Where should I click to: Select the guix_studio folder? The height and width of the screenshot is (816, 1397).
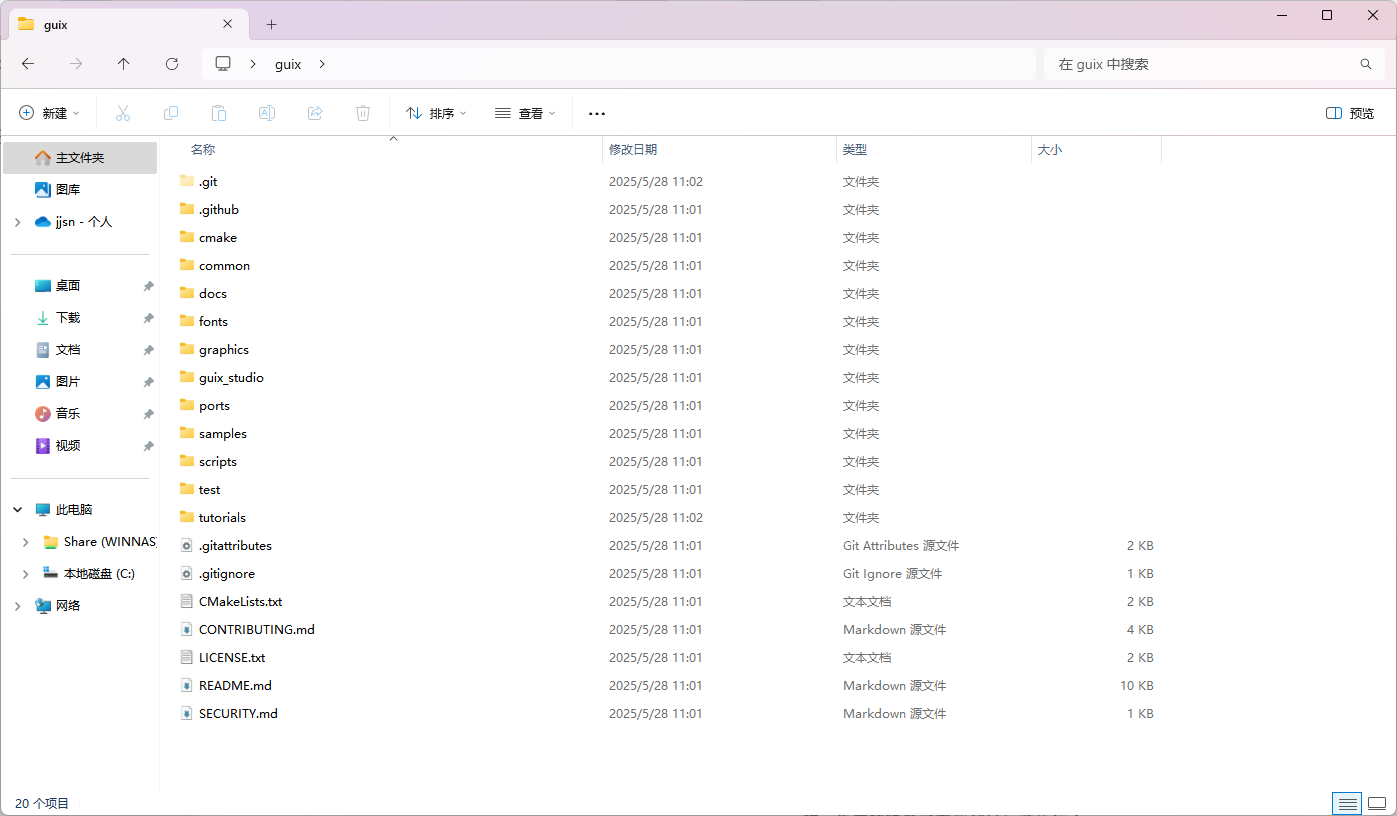coord(231,378)
